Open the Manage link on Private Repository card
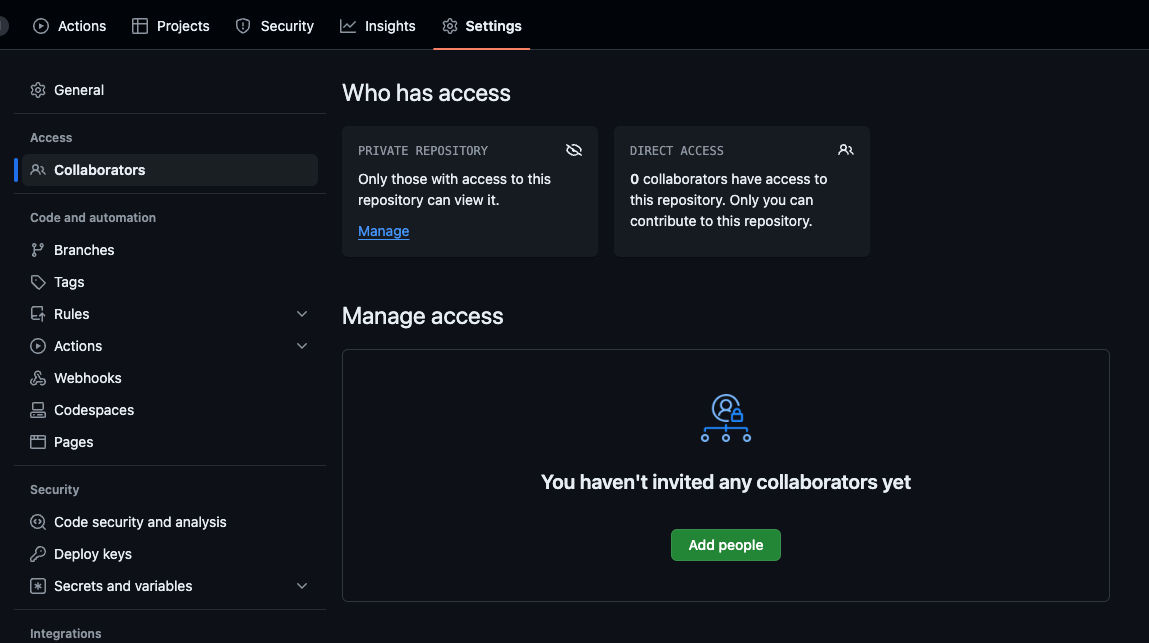 click(x=383, y=231)
